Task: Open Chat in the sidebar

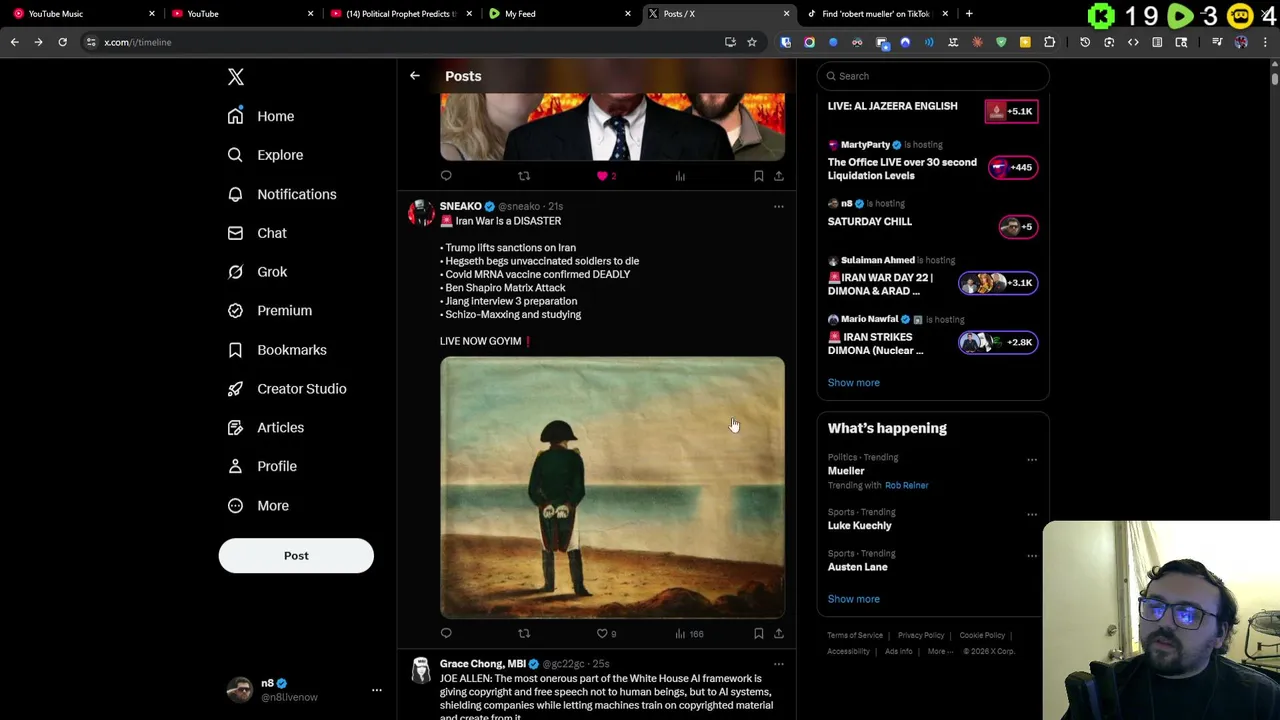Action: coord(257,233)
